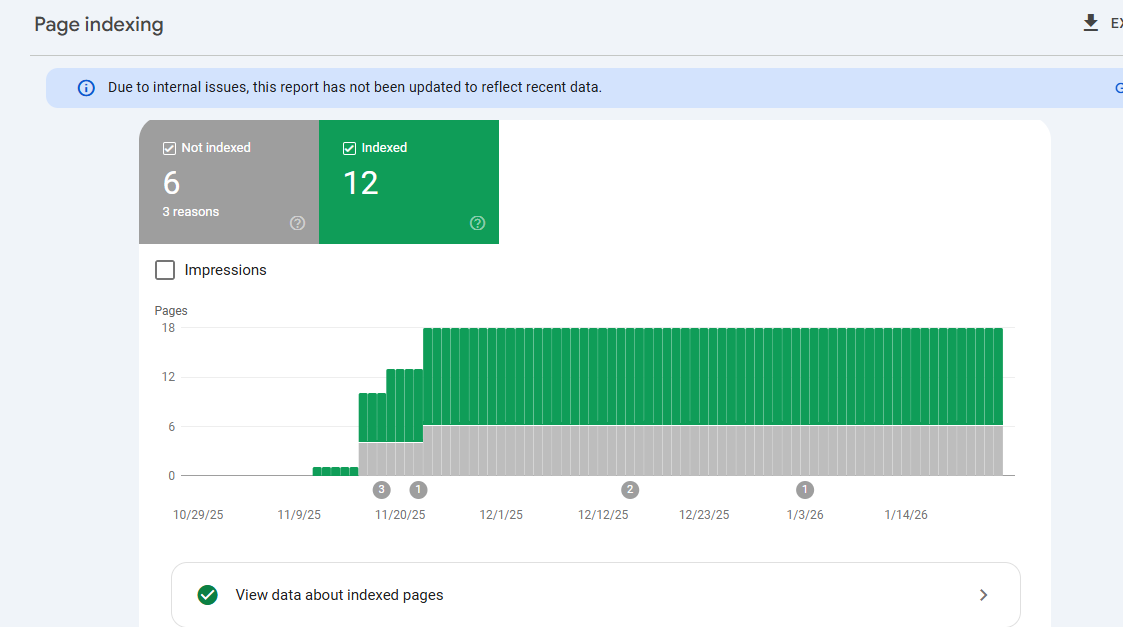This screenshot has height=627, width=1123.
Task: Click the Page indexing heading
Action: (99, 24)
